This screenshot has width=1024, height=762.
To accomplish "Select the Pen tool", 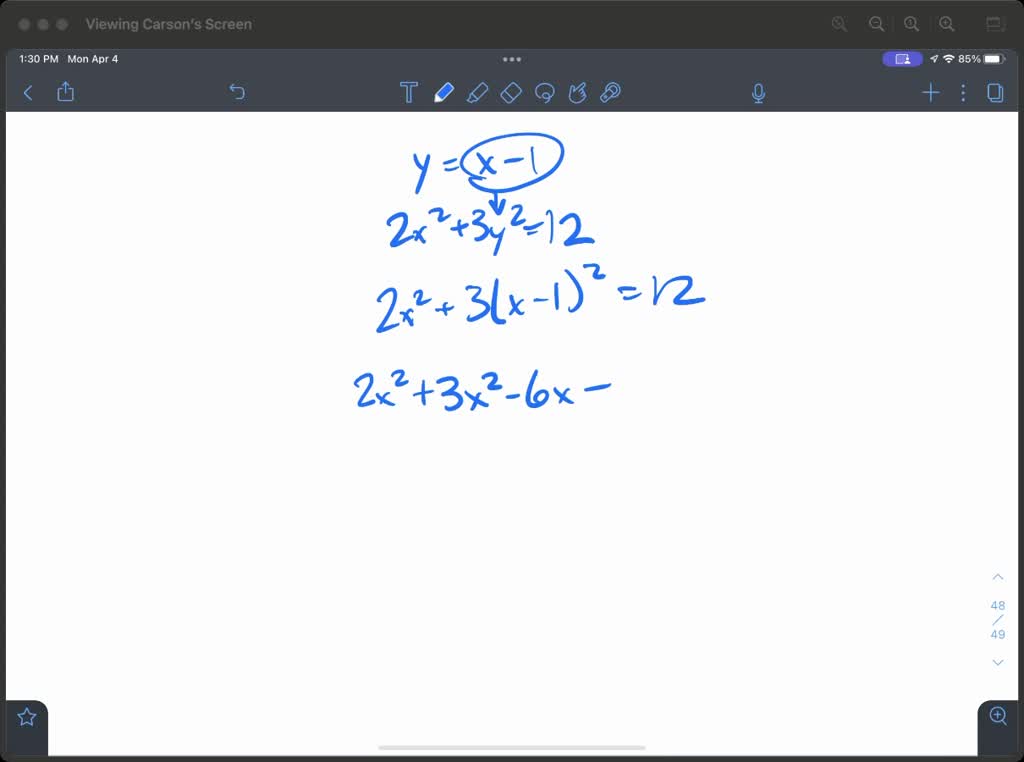I will click(443, 92).
